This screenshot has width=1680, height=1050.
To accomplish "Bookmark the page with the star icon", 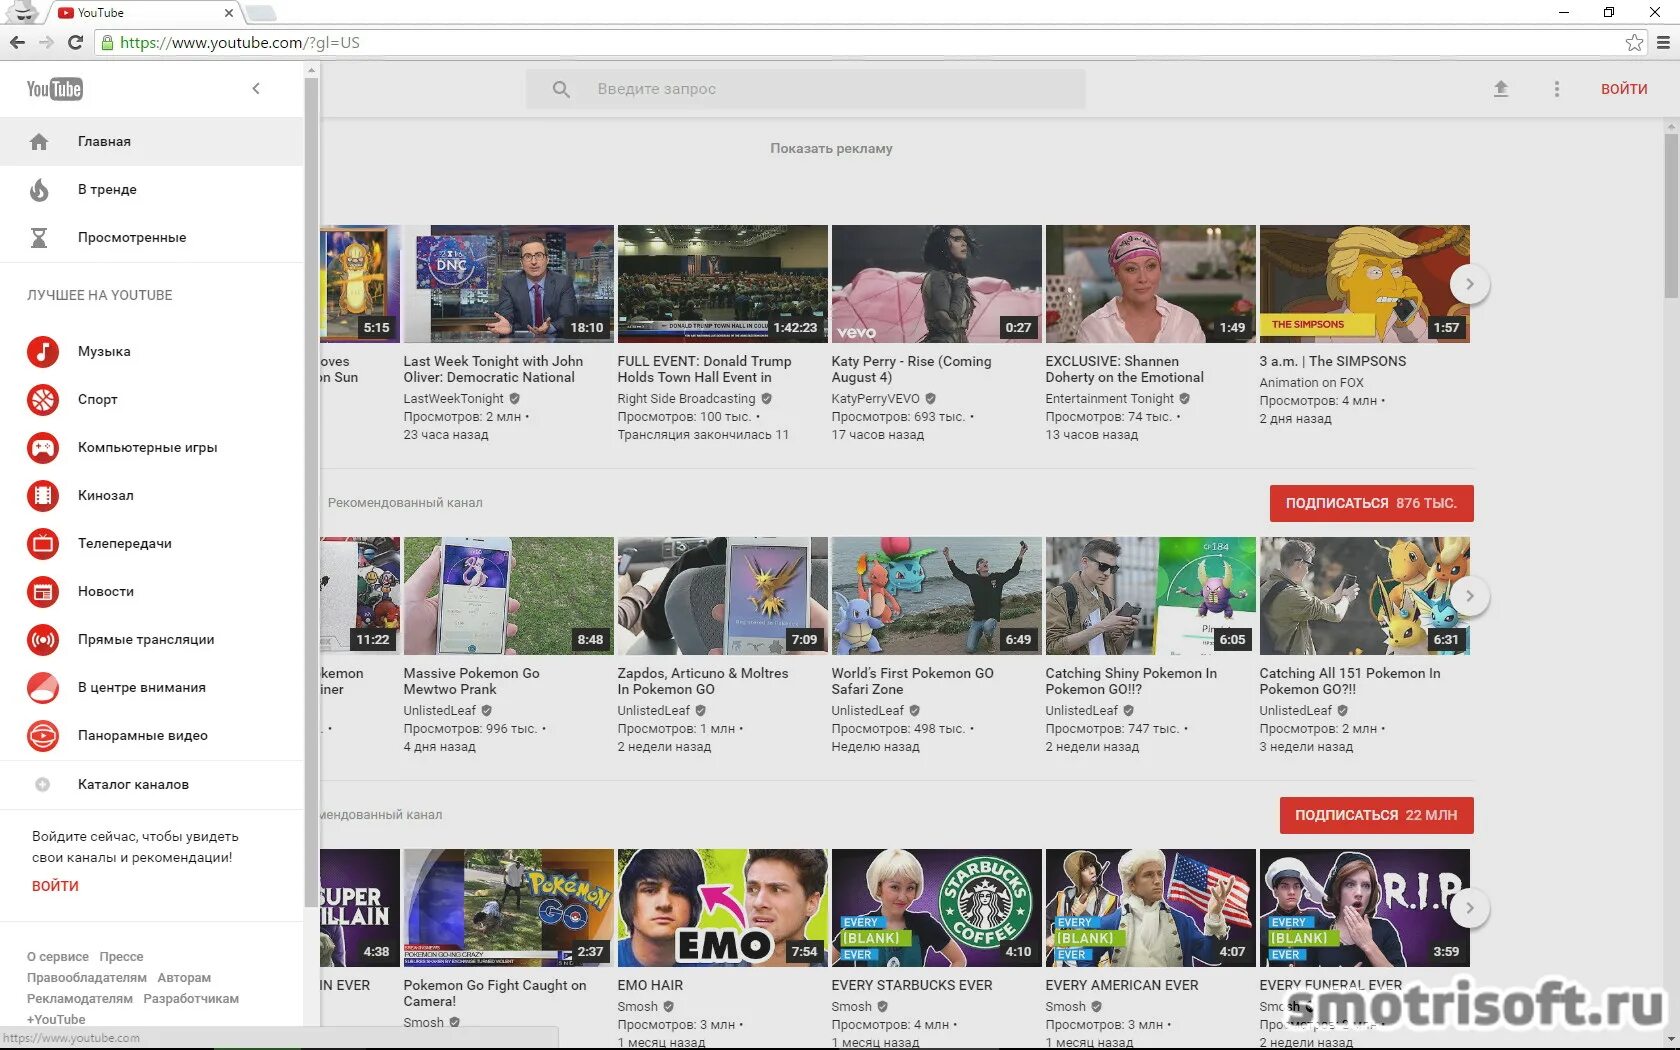I will tap(1634, 42).
